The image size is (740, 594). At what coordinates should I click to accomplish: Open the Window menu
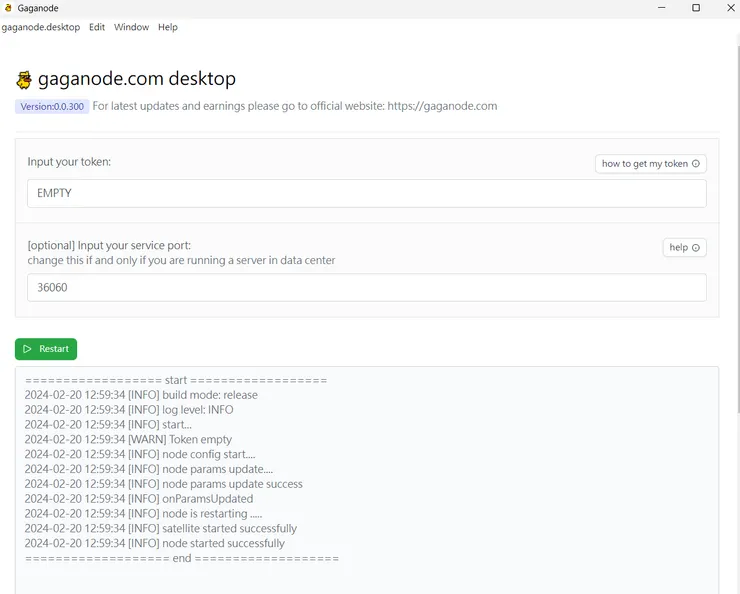(x=131, y=27)
